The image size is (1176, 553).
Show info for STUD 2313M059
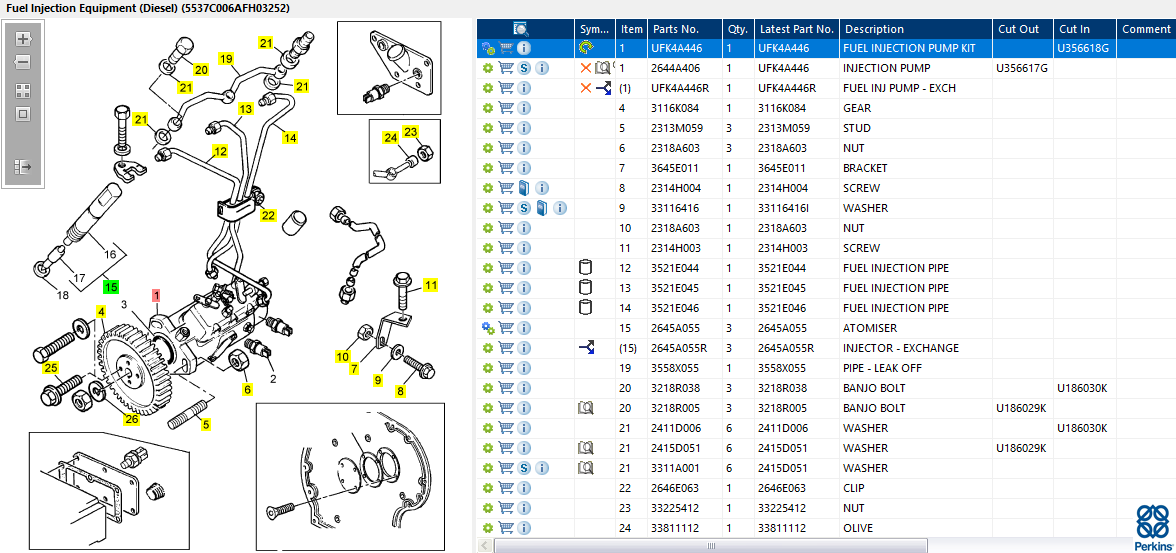coord(524,128)
